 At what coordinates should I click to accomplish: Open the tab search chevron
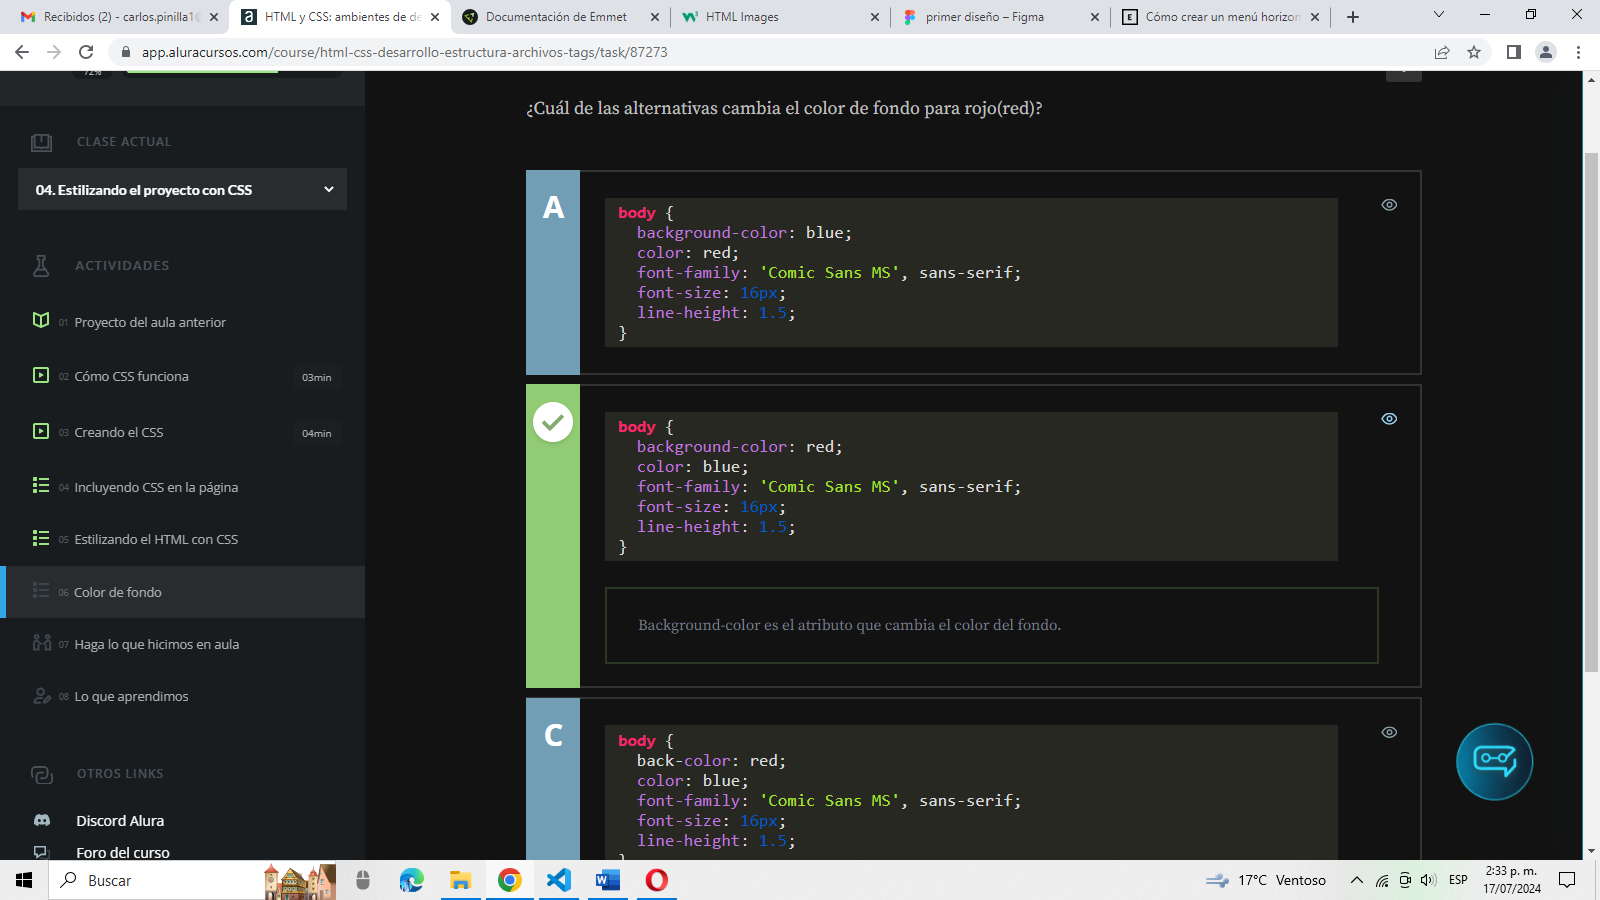(1439, 15)
